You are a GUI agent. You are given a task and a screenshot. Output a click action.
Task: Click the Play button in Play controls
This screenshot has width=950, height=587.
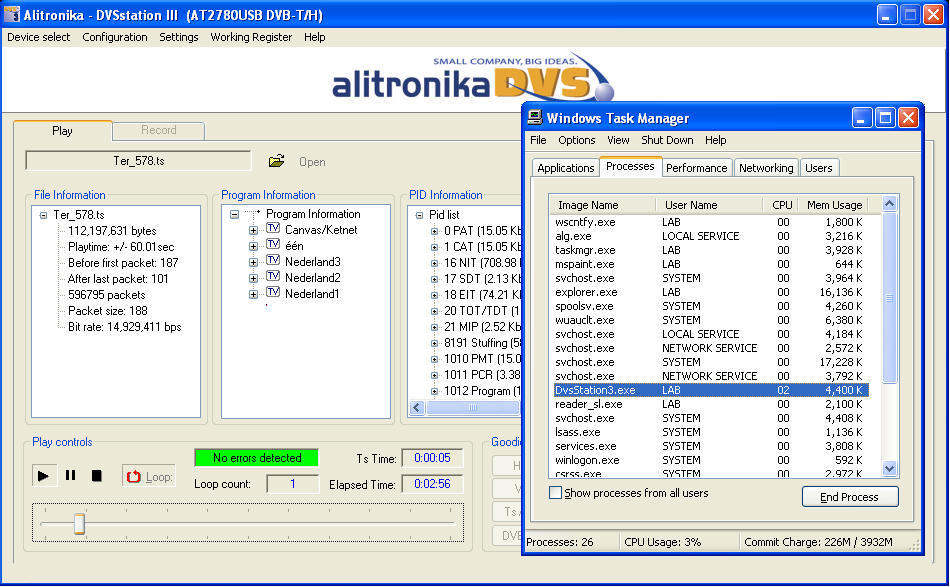pyautogui.click(x=44, y=476)
